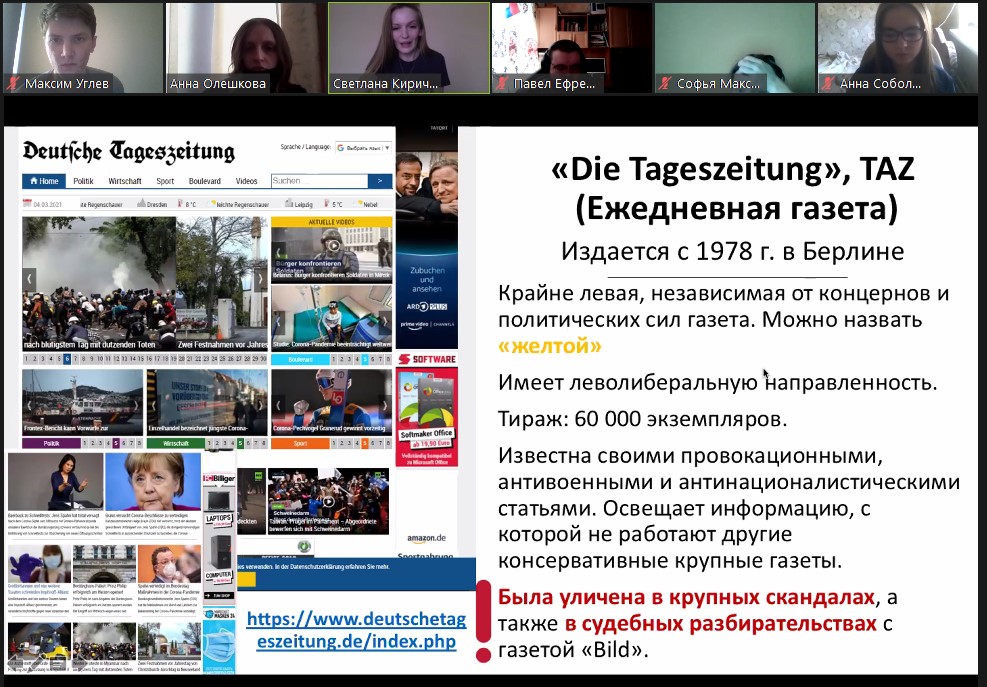Play the Bürger konfrontieren Soldaten video

[331, 246]
